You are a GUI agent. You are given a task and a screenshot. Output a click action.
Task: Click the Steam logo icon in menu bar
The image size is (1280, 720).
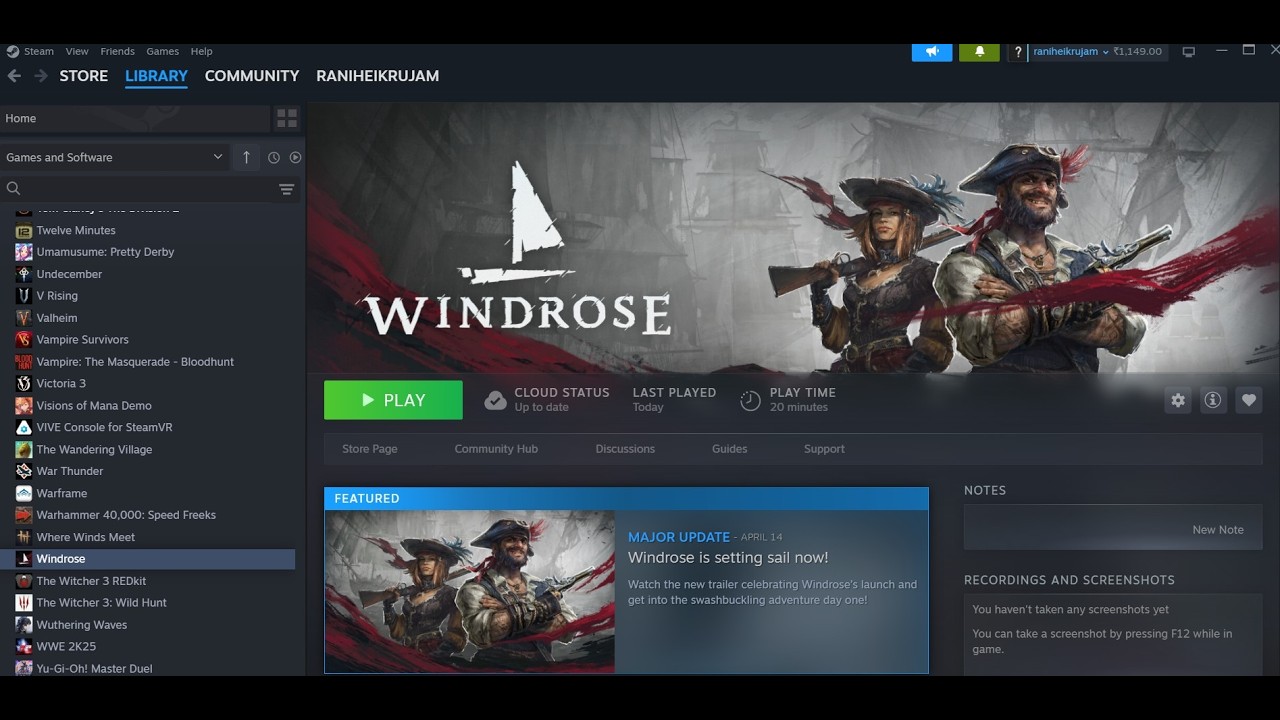[13, 52]
